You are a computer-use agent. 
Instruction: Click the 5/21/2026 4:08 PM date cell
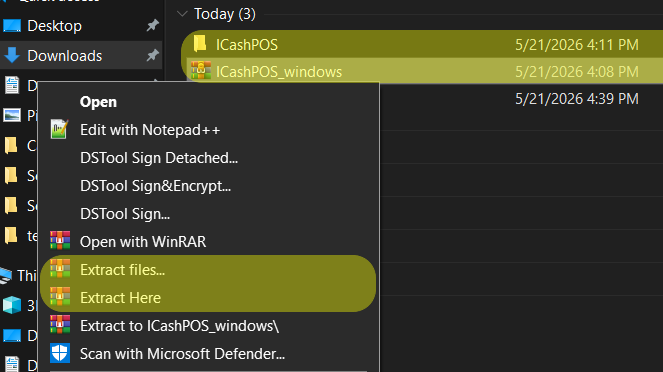(x=577, y=72)
